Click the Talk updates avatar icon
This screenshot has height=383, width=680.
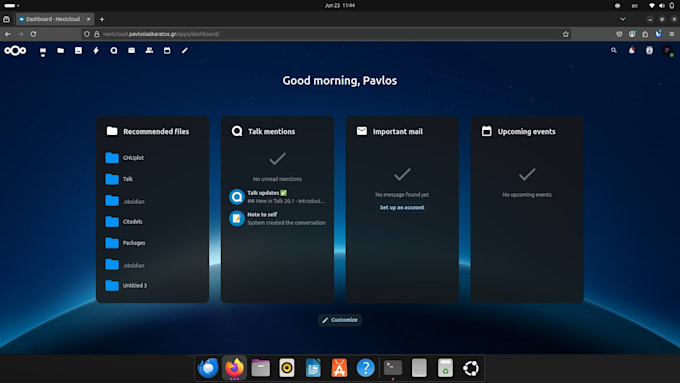point(237,197)
